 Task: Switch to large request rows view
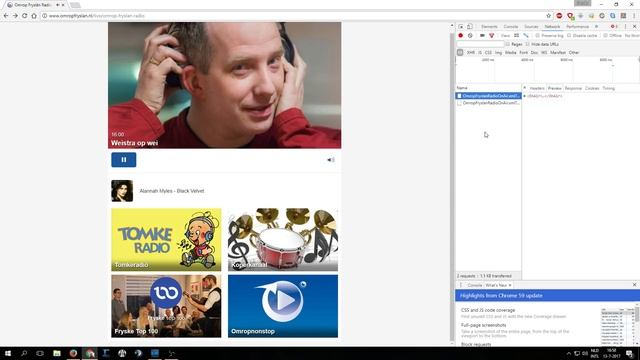(x=517, y=36)
